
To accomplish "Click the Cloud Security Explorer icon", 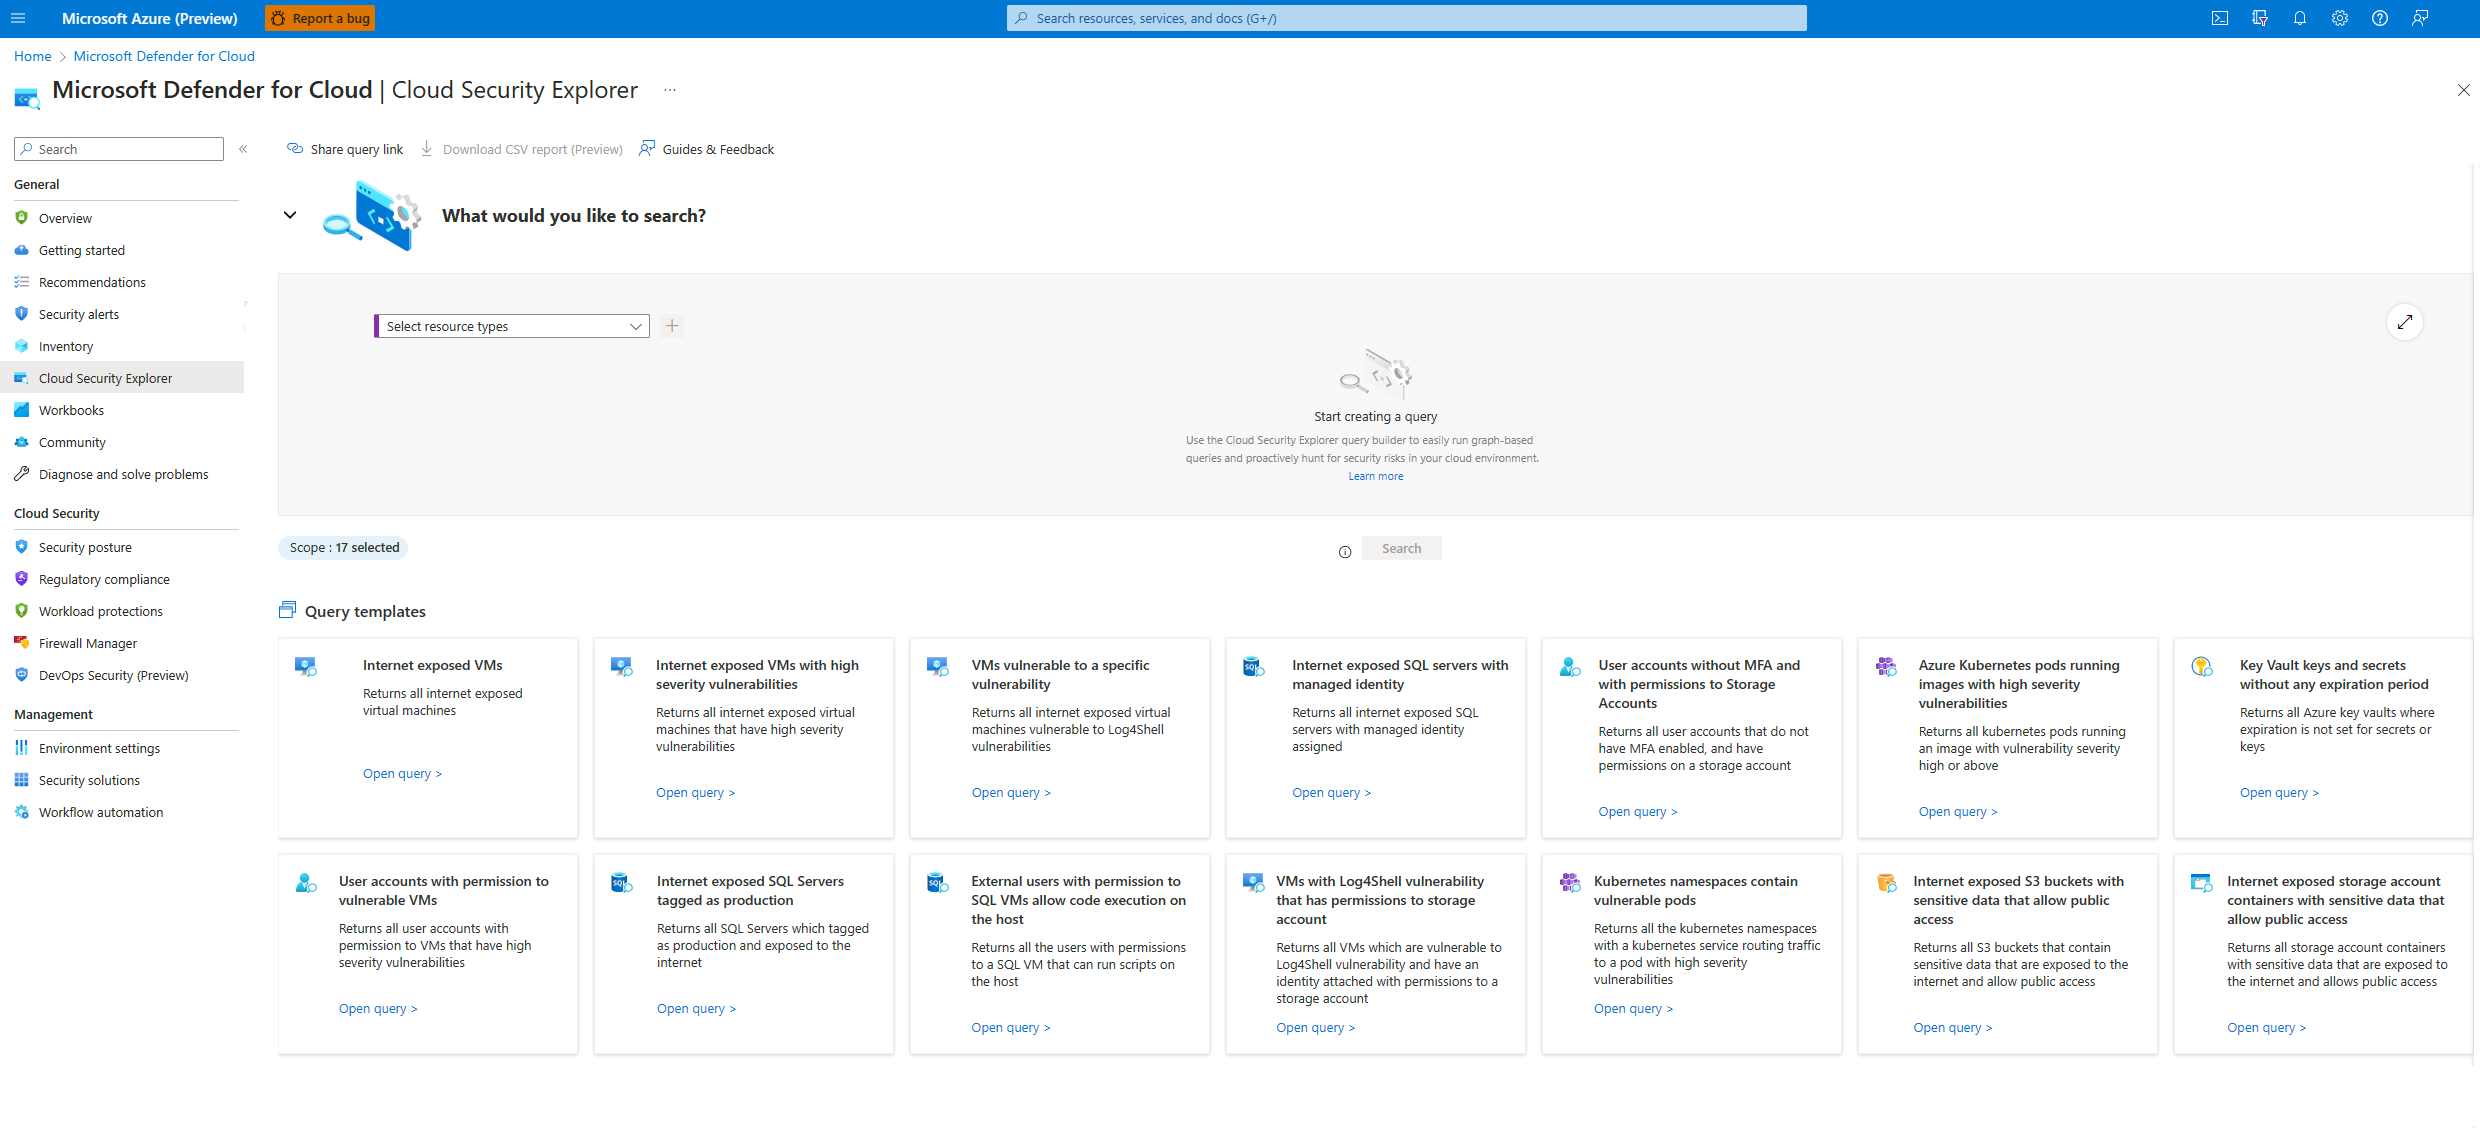I will (22, 377).
